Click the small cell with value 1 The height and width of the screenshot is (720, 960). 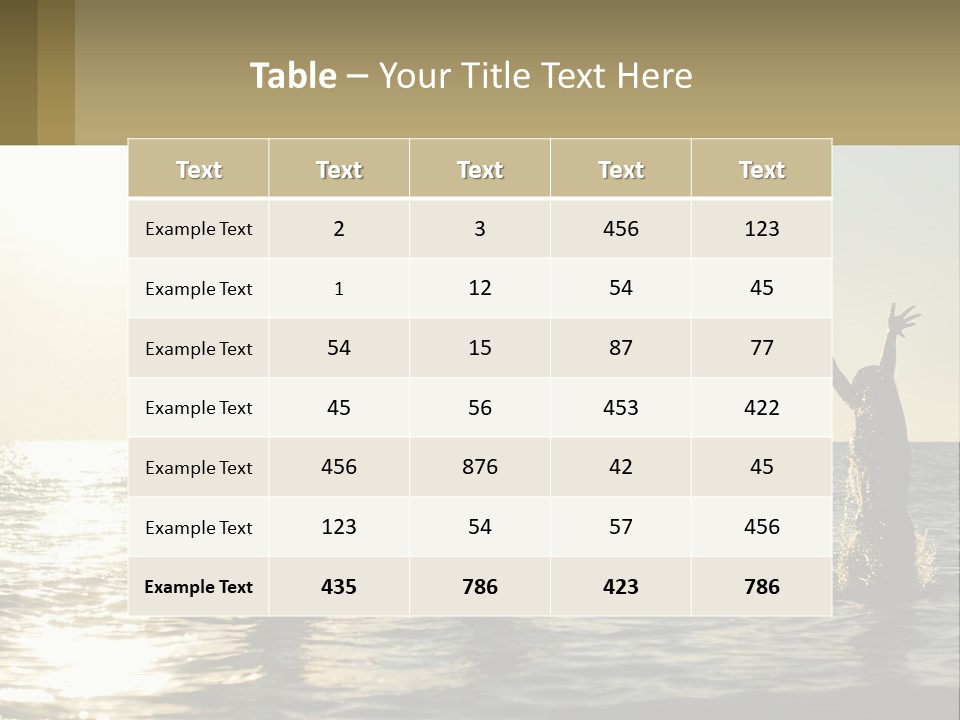tap(339, 289)
